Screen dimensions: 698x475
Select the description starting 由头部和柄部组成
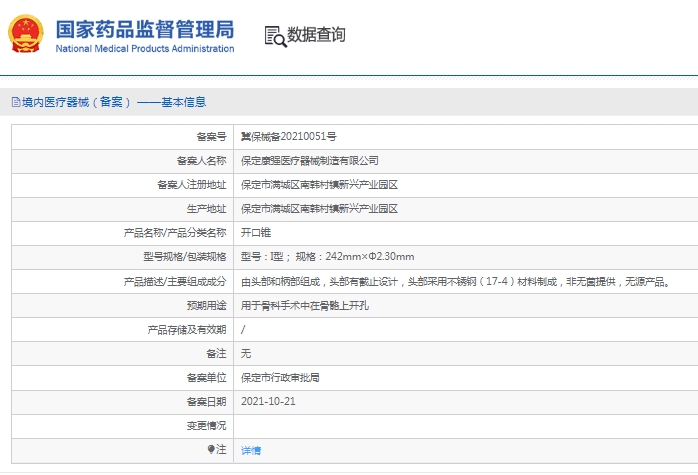click(456, 281)
